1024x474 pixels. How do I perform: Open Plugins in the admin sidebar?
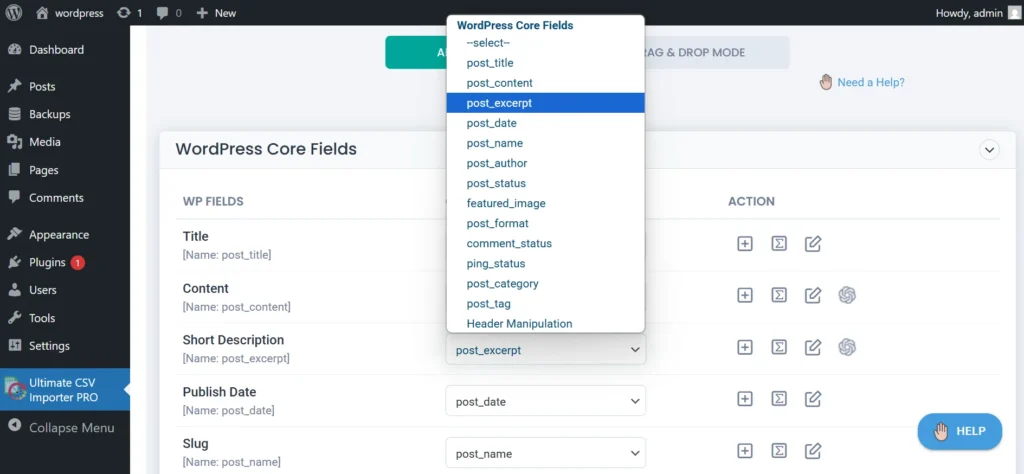[47, 262]
